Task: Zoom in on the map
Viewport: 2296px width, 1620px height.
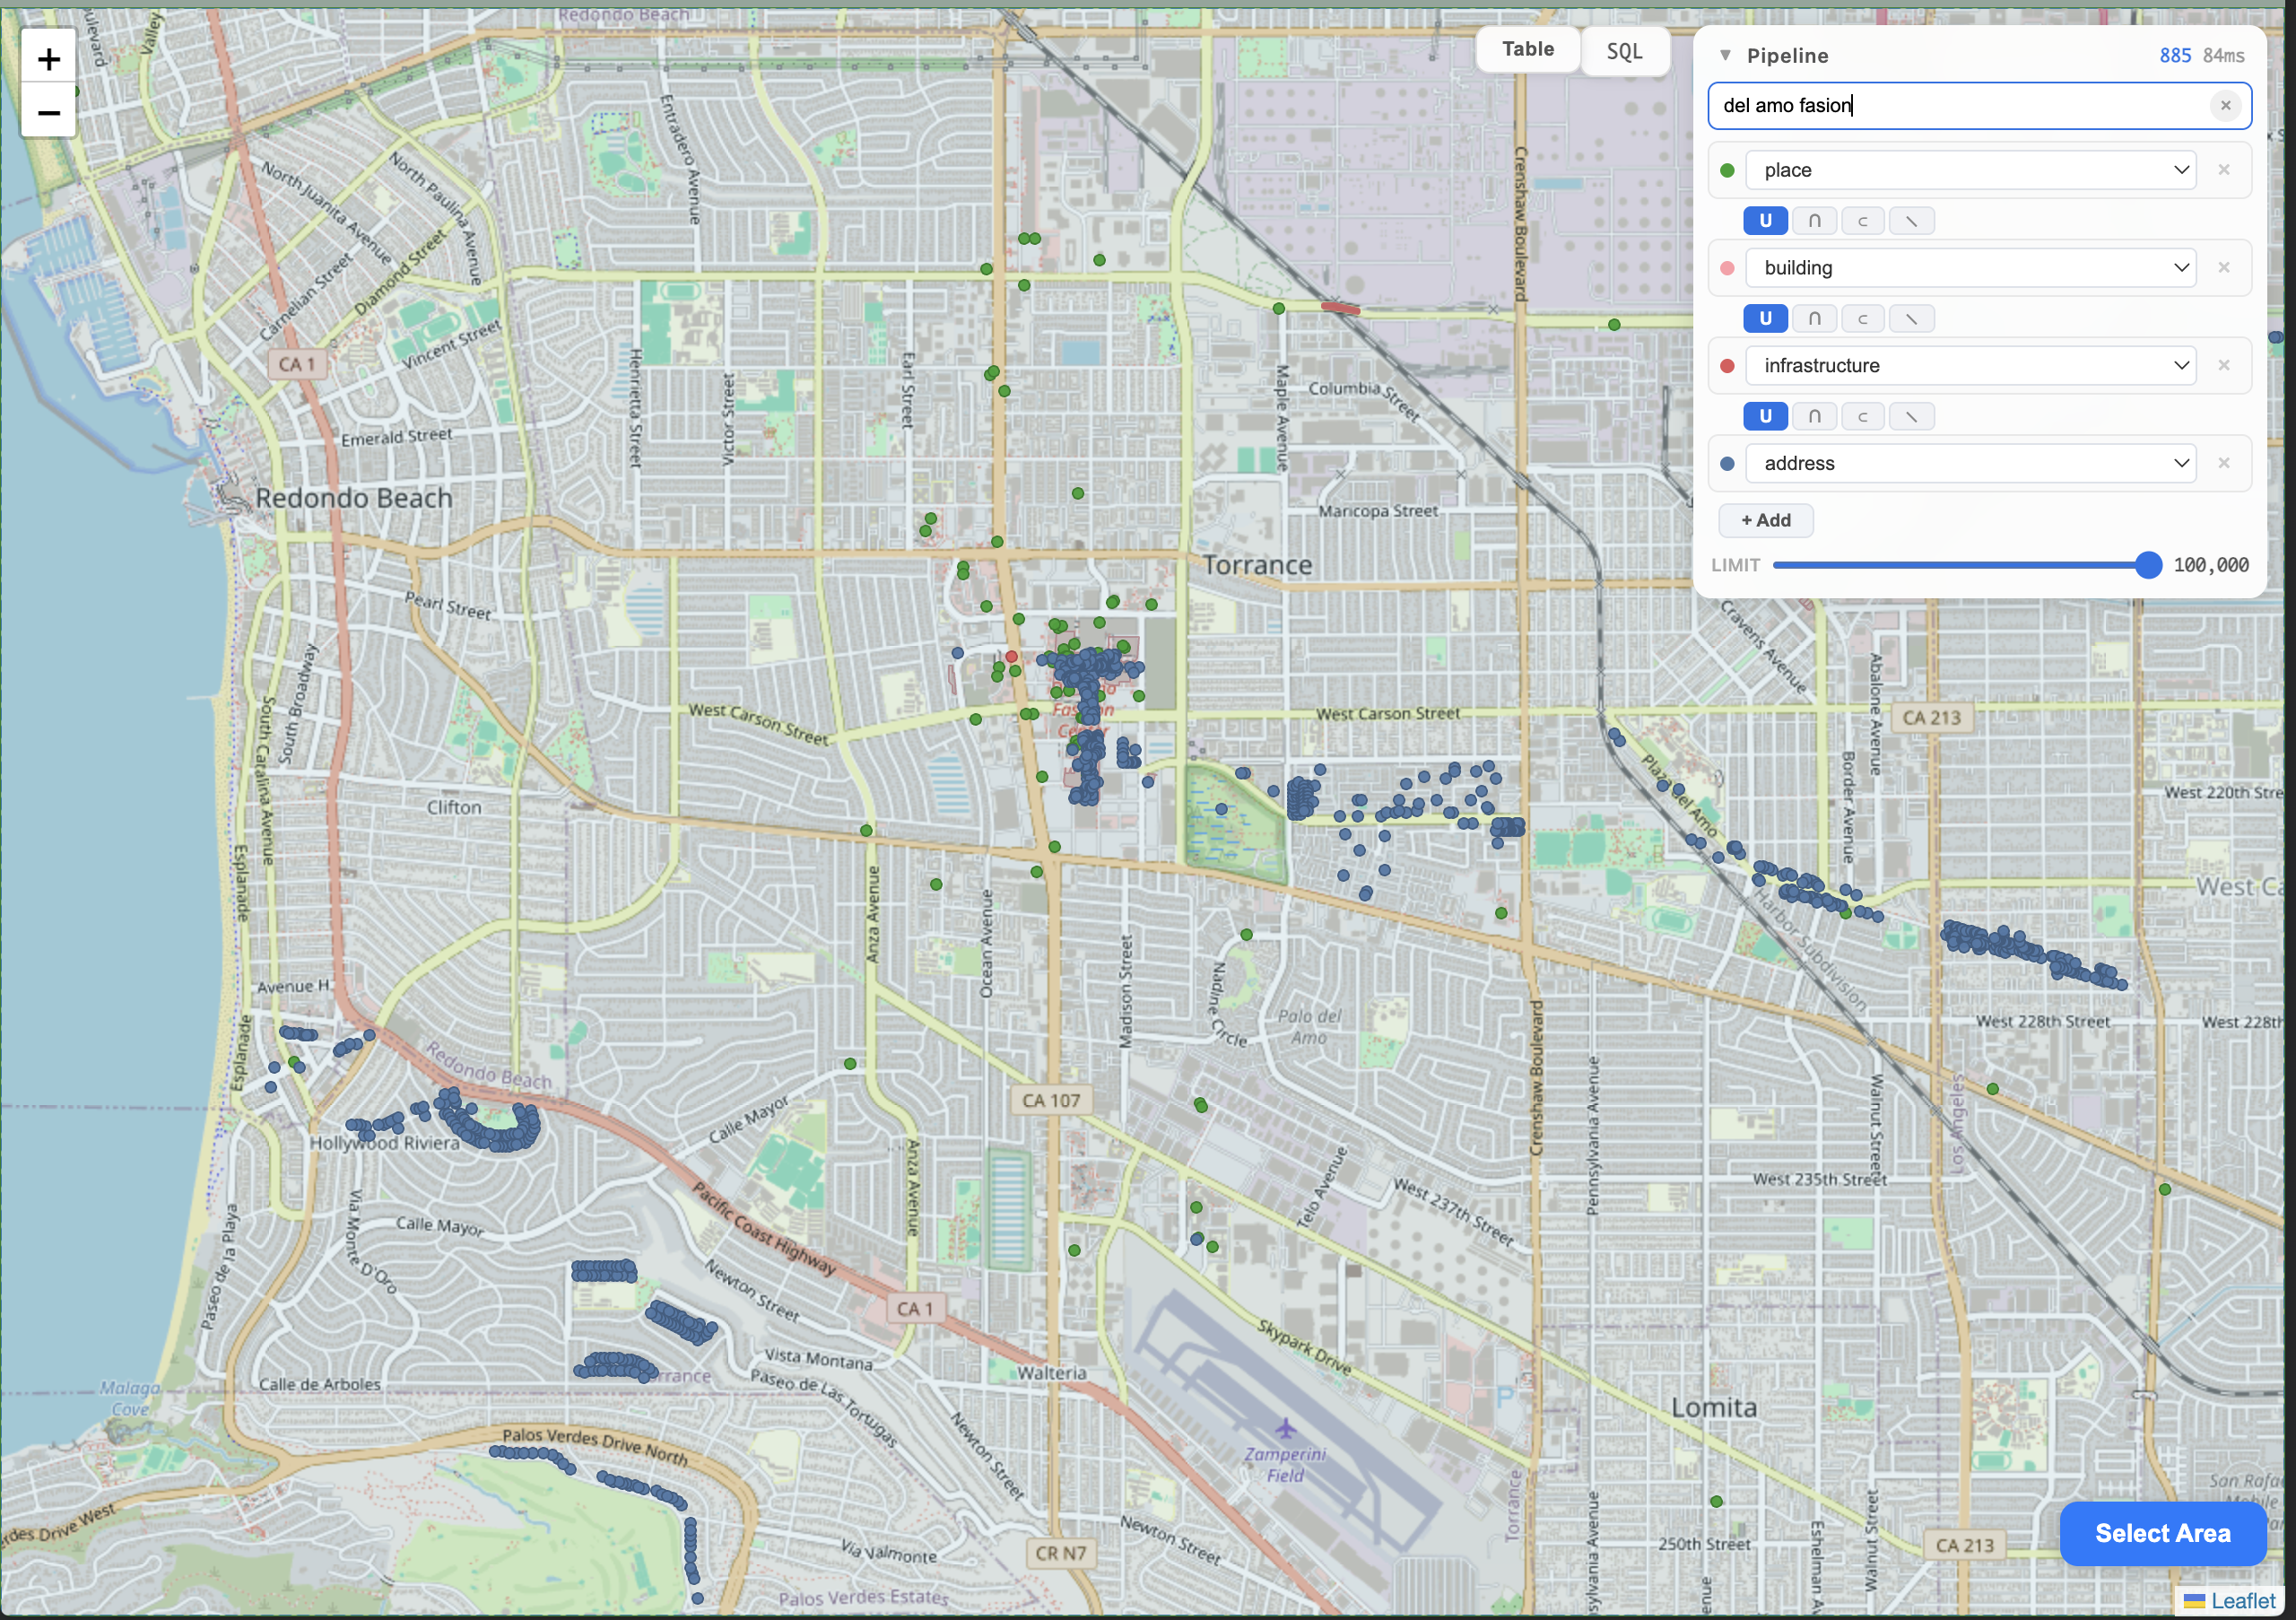Action: coord(48,58)
